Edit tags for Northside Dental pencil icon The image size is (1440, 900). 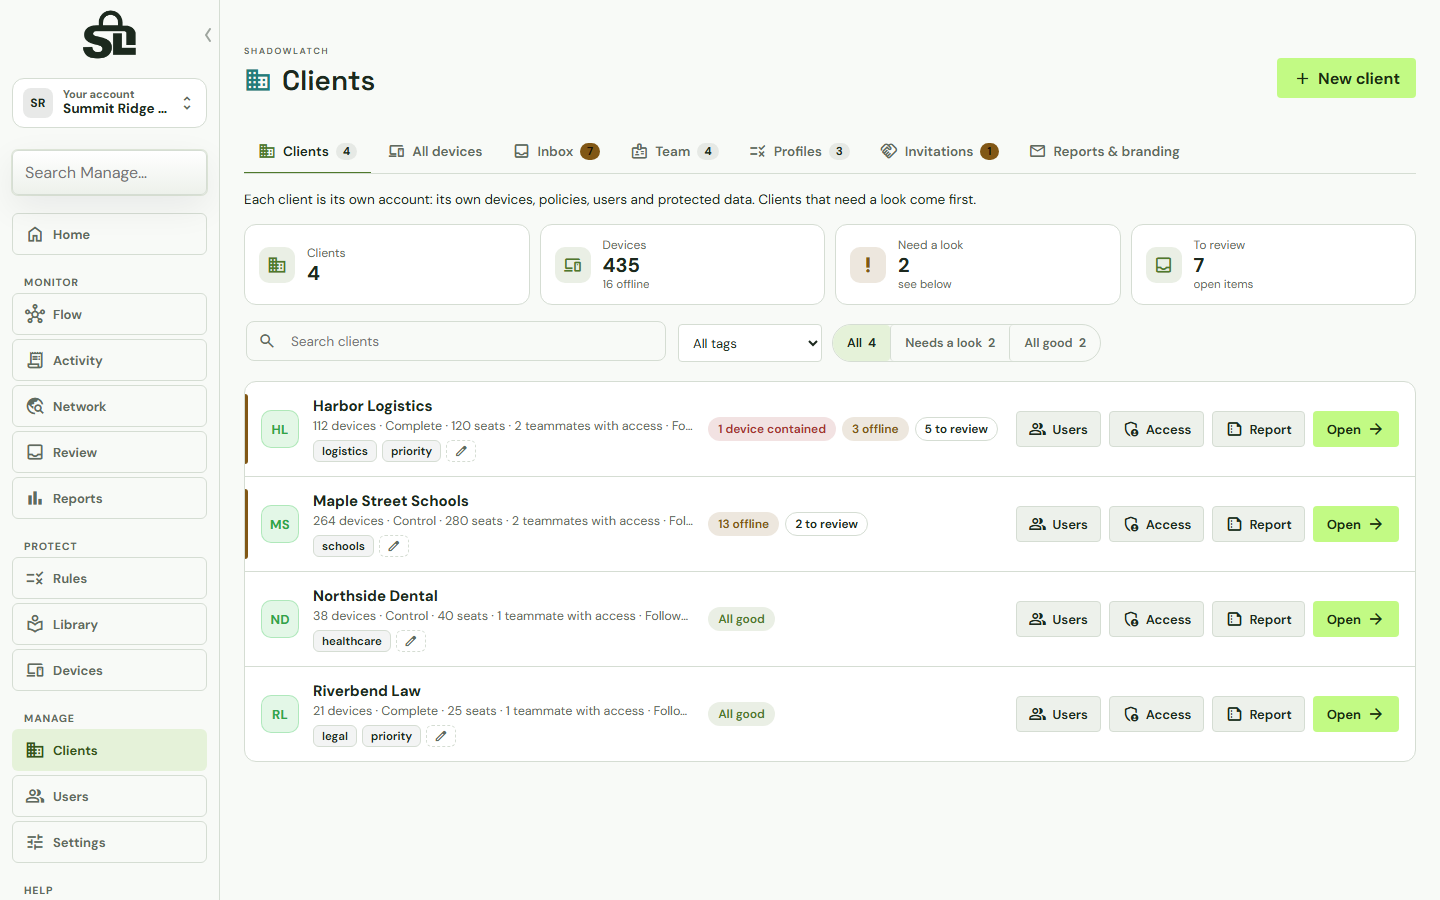point(411,641)
